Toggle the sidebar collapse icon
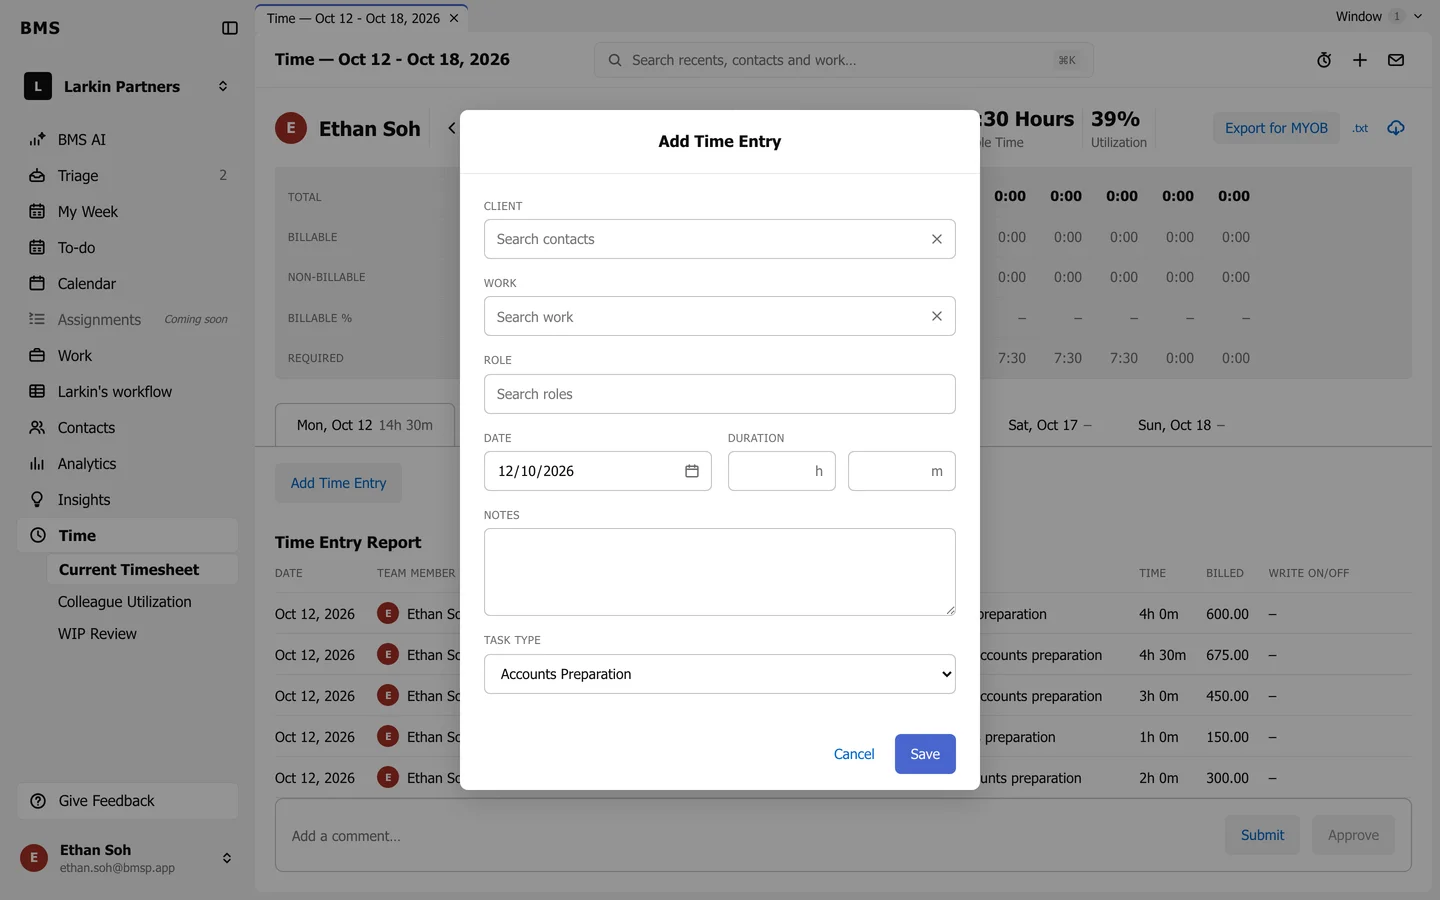Viewport: 1440px width, 900px height. pyautogui.click(x=230, y=28)
